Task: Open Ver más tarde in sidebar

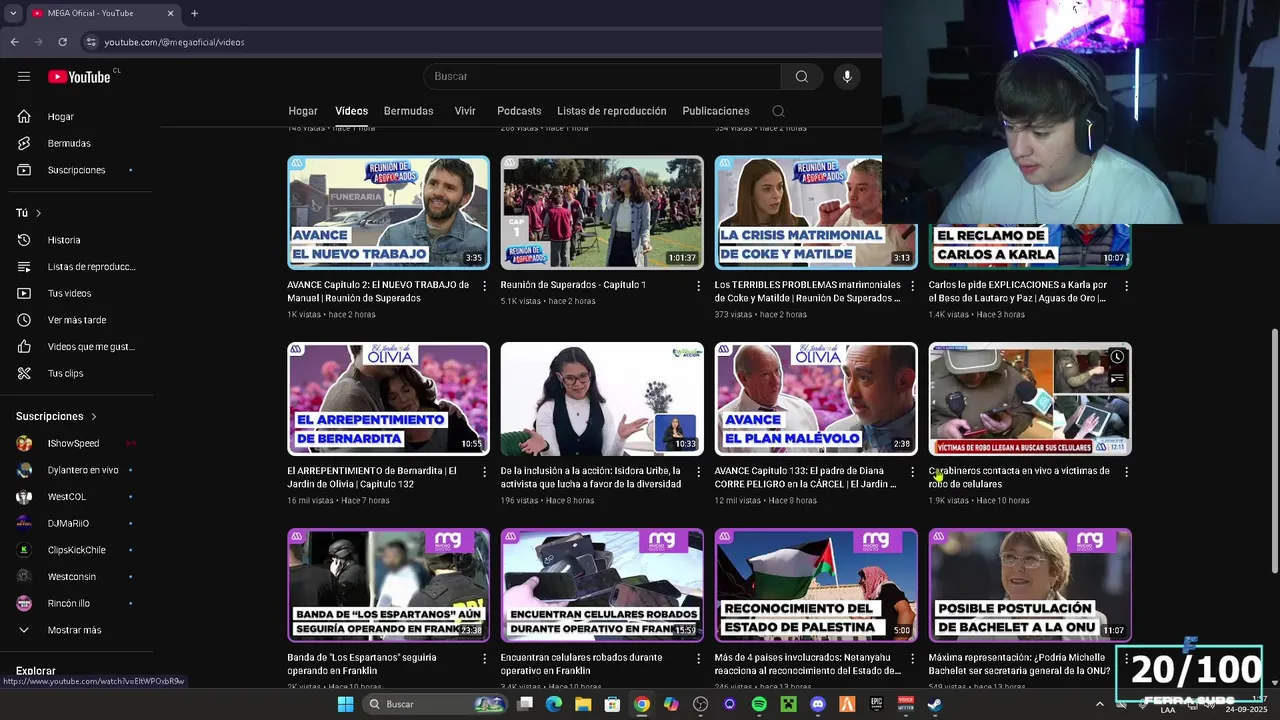Action: coord(78,320)
